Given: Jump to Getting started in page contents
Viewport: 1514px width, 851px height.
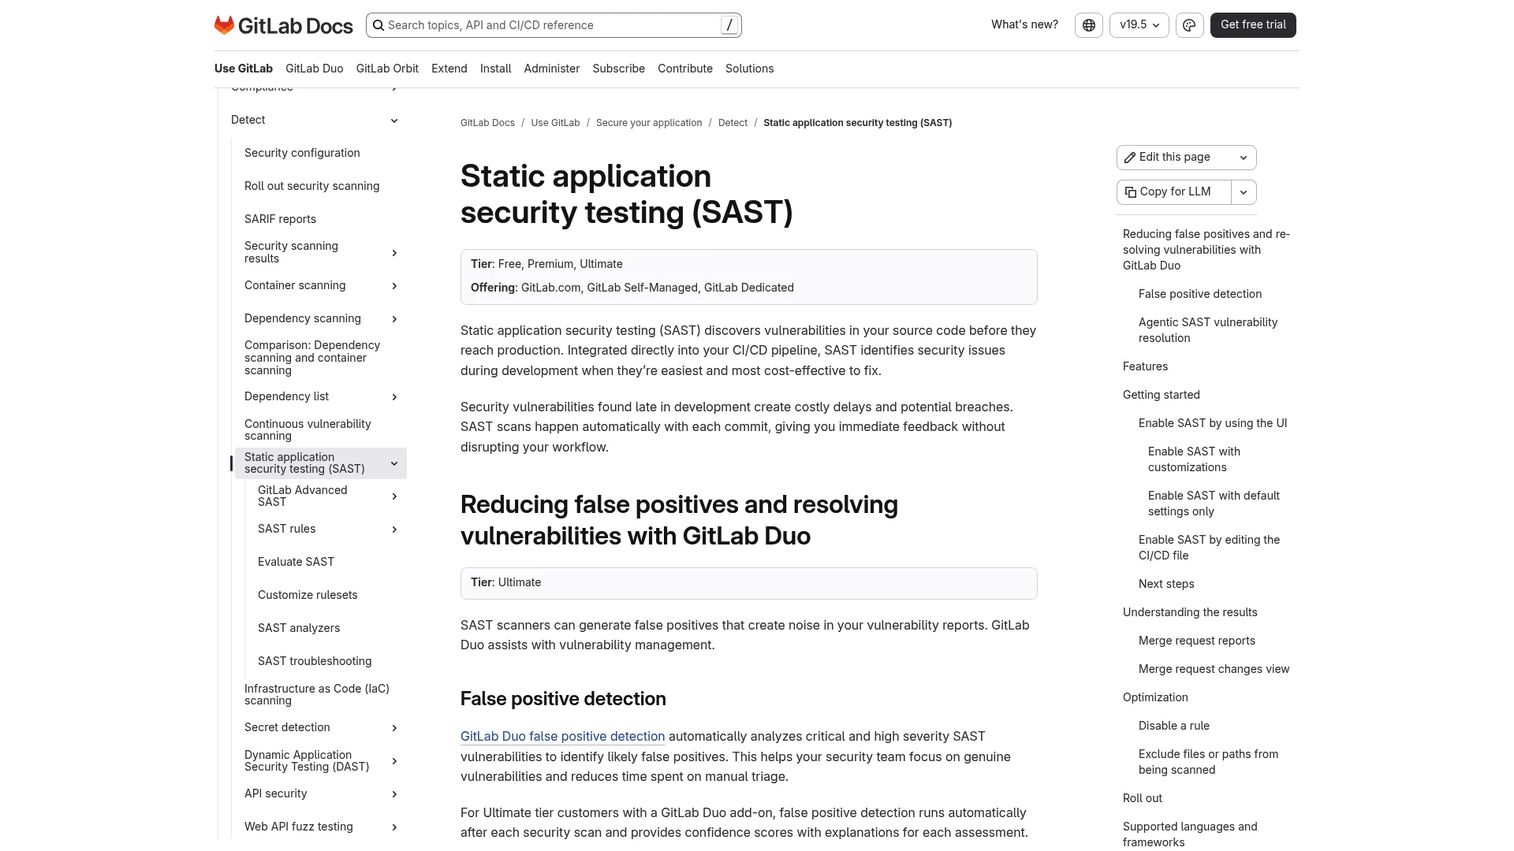Looking at the screenshot, I should pos(1161,395).
